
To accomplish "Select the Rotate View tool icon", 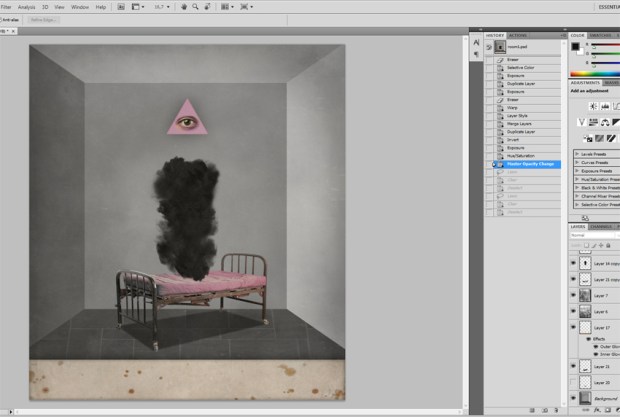I will 207,7.
